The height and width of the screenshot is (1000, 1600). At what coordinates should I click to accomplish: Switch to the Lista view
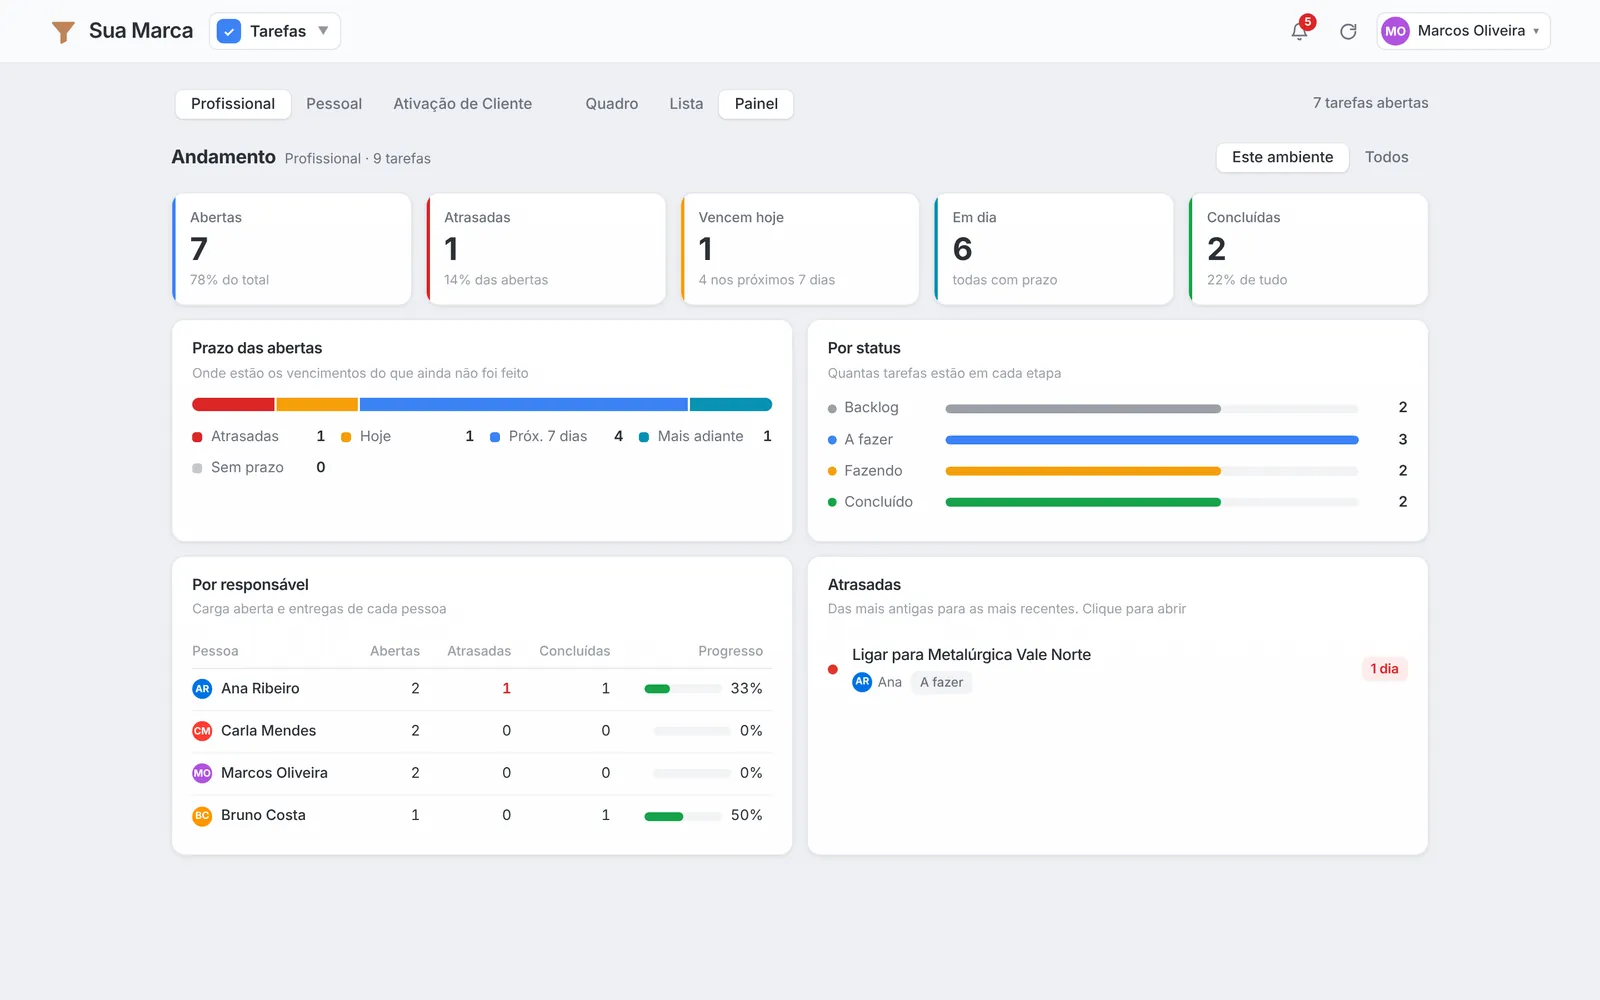point(686,104)
